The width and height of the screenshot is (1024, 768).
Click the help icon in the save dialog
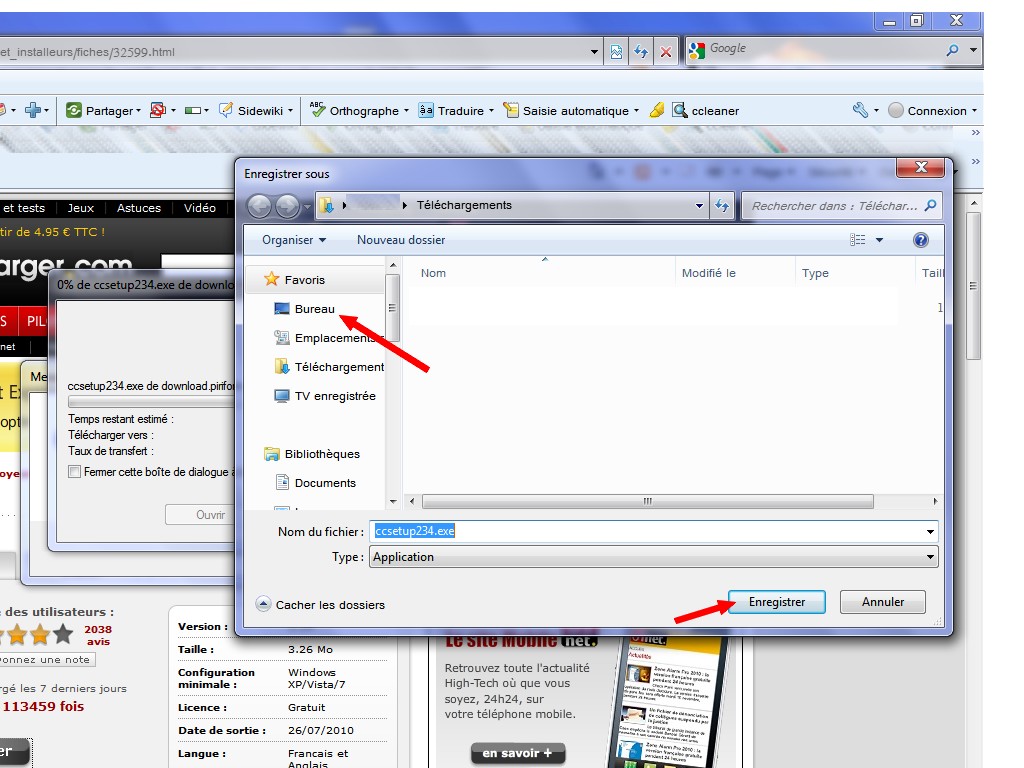coord(920,240)
